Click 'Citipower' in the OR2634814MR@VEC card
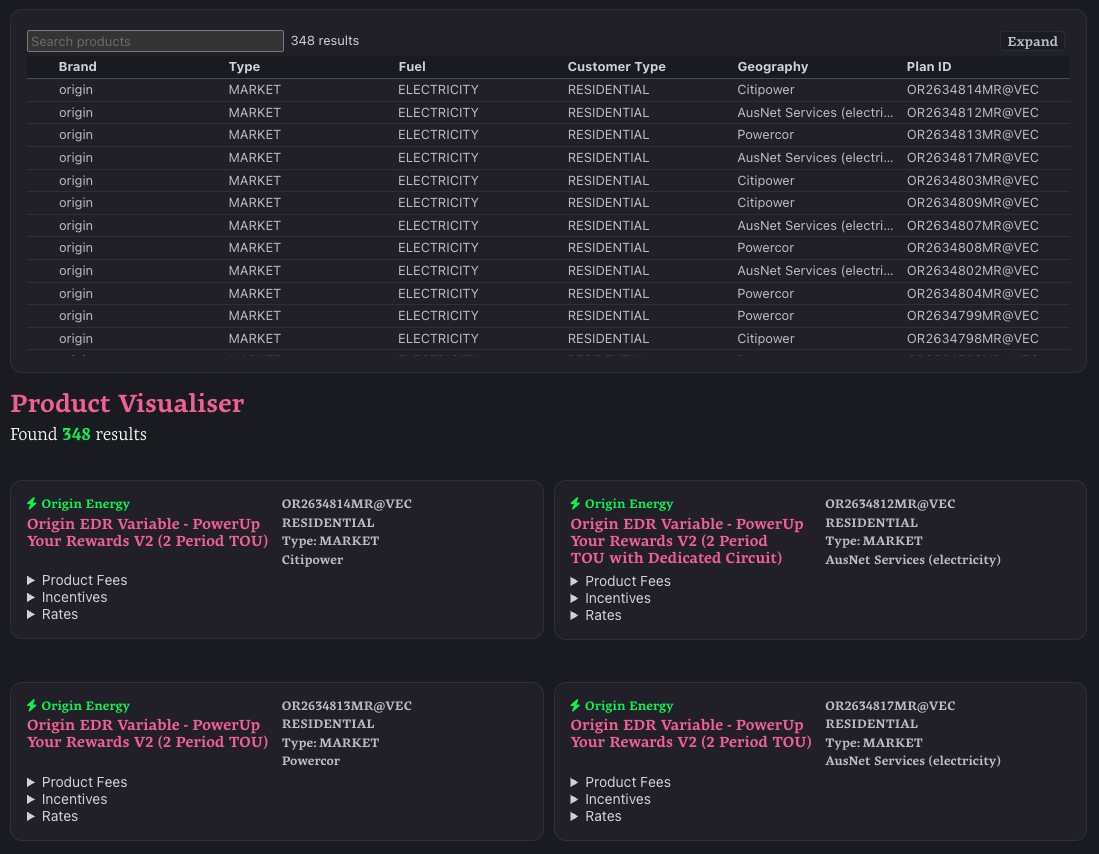Image resolution: width=1099 pixels, height=854 pixels. pyautogui.click(x=312, y=560)
